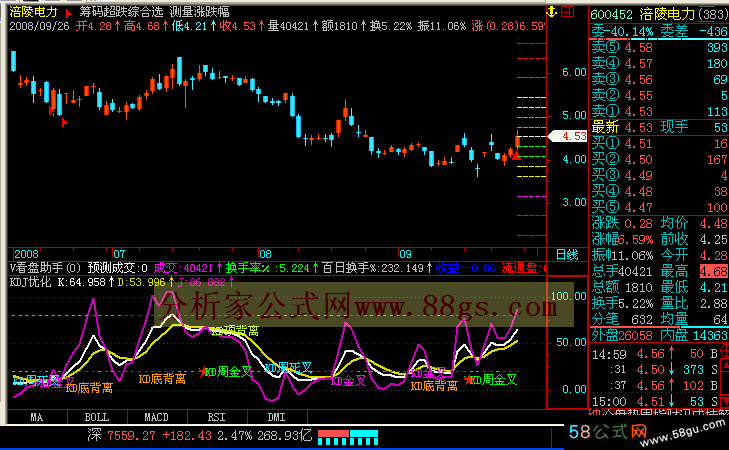Viewport: 729px width, 450px height.
Task: Select the 买② 4.50 bid row
Action: point(659,159)
